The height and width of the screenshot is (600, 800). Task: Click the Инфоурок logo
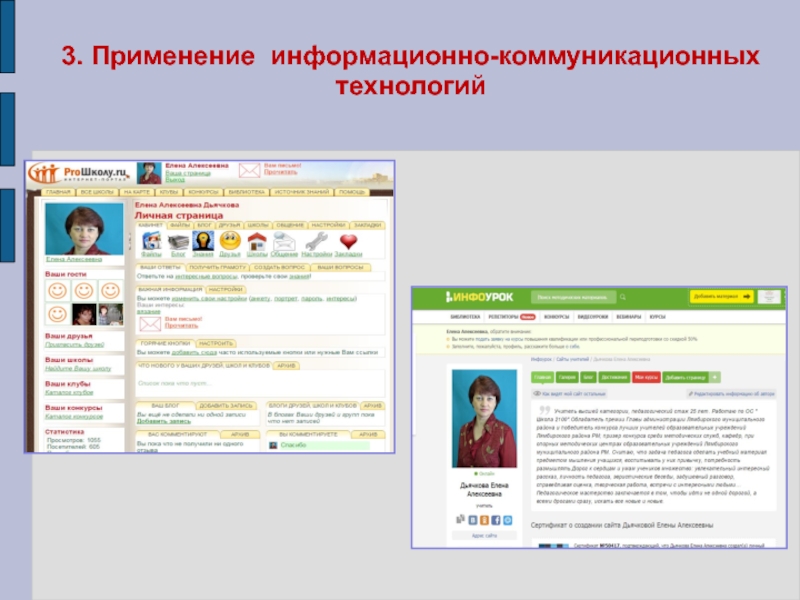[x=480, y=297]
